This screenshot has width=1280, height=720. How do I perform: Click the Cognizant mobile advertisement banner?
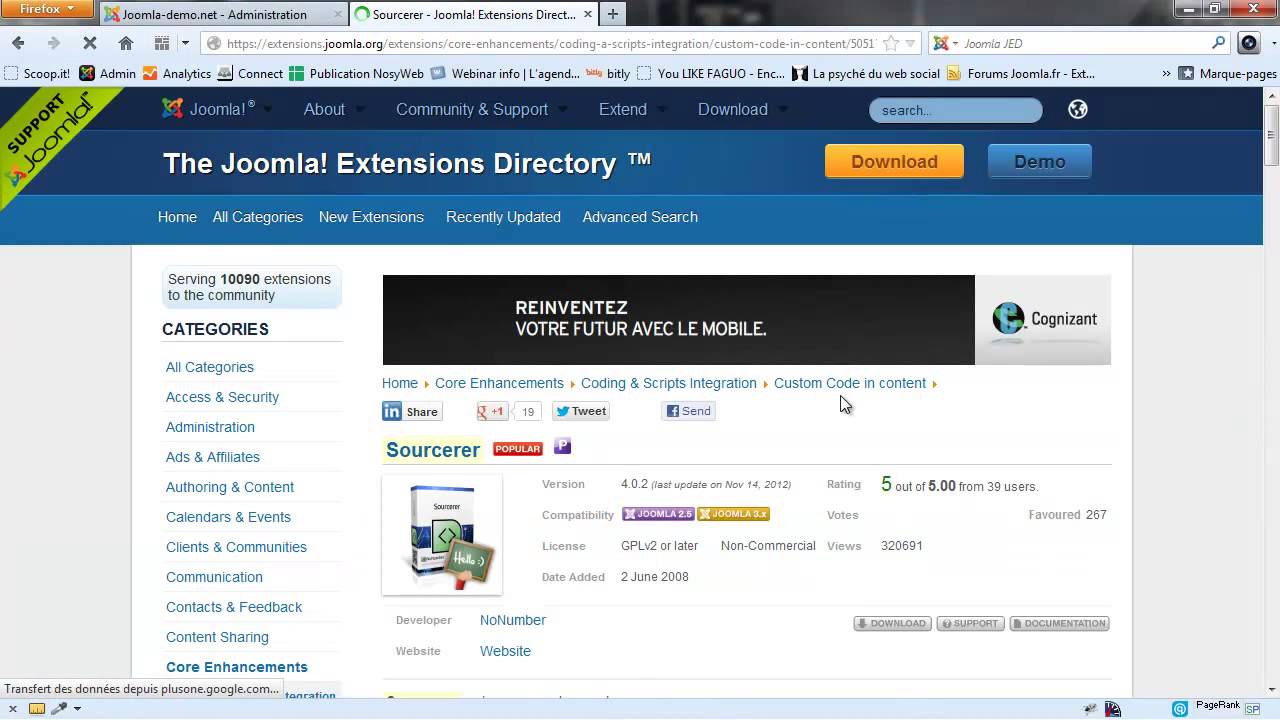click(x=746, y=320)
